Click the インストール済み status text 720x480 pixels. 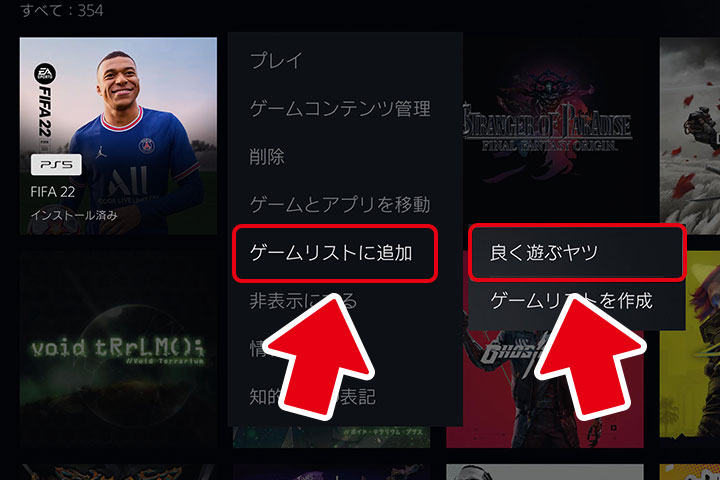pos(73,215)
